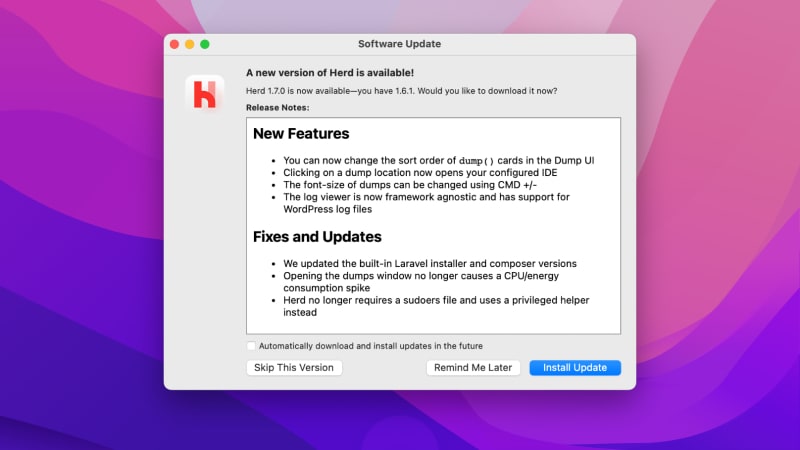Click the Fixes and Updates heading
Screen dimensions: 800x450
[317, 238]
